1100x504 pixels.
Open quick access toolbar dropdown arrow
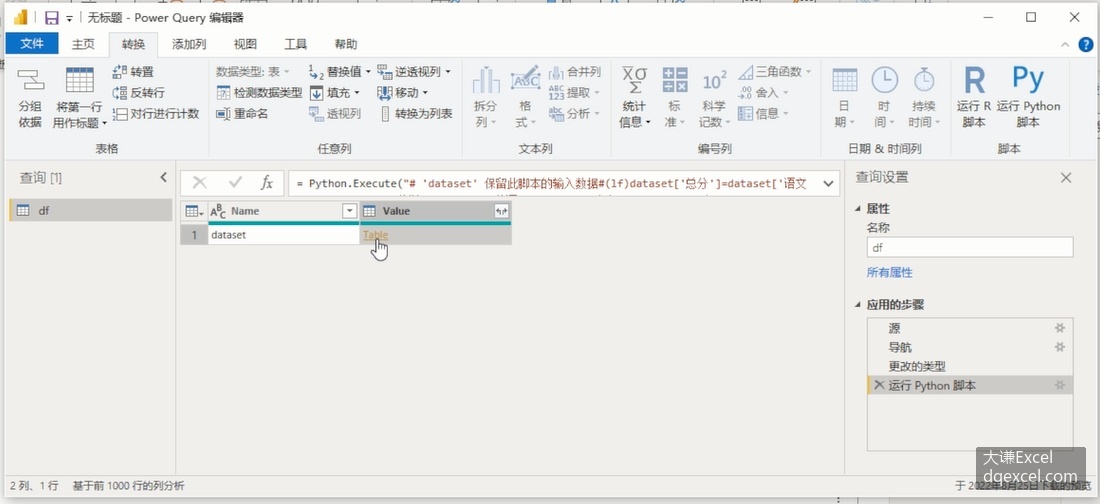(x=69, y=19)
